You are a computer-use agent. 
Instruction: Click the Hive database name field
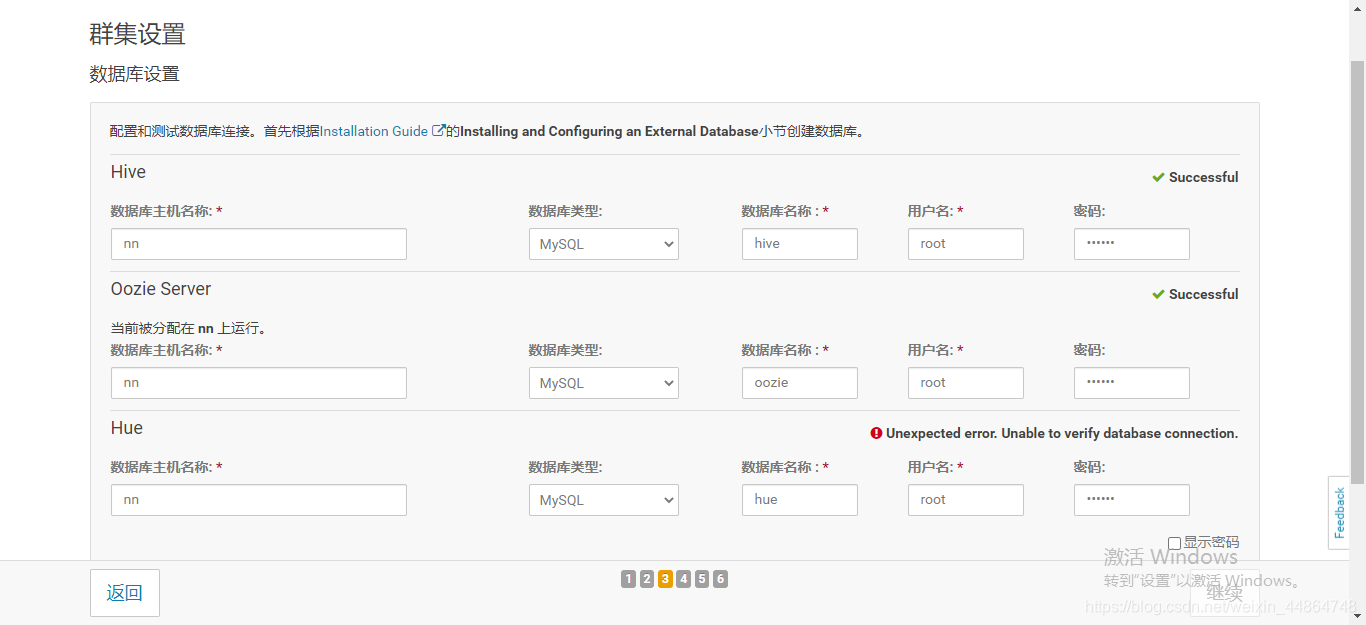tap(800, 244)
